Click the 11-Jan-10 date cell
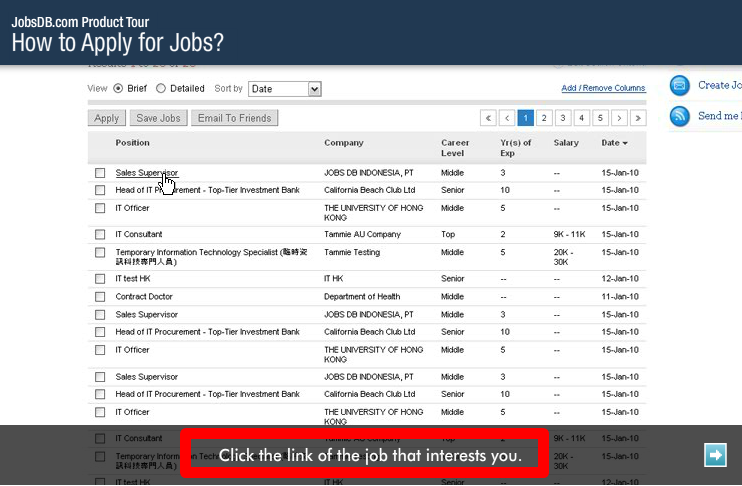The width and height of the screenshot is (742, 486). (x=620, y=297)
